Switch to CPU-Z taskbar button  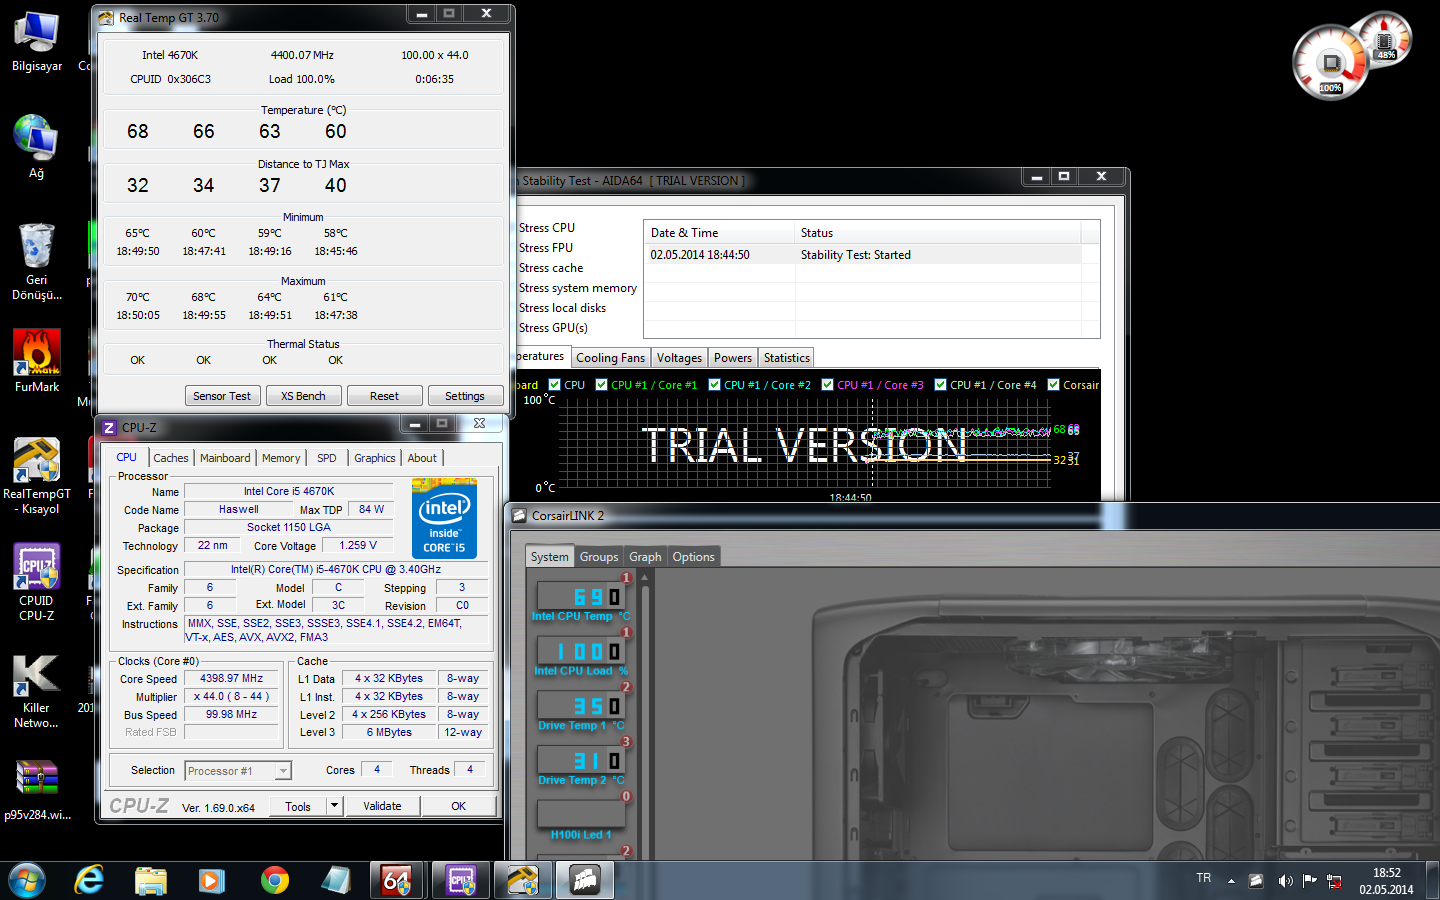point(460,880)
